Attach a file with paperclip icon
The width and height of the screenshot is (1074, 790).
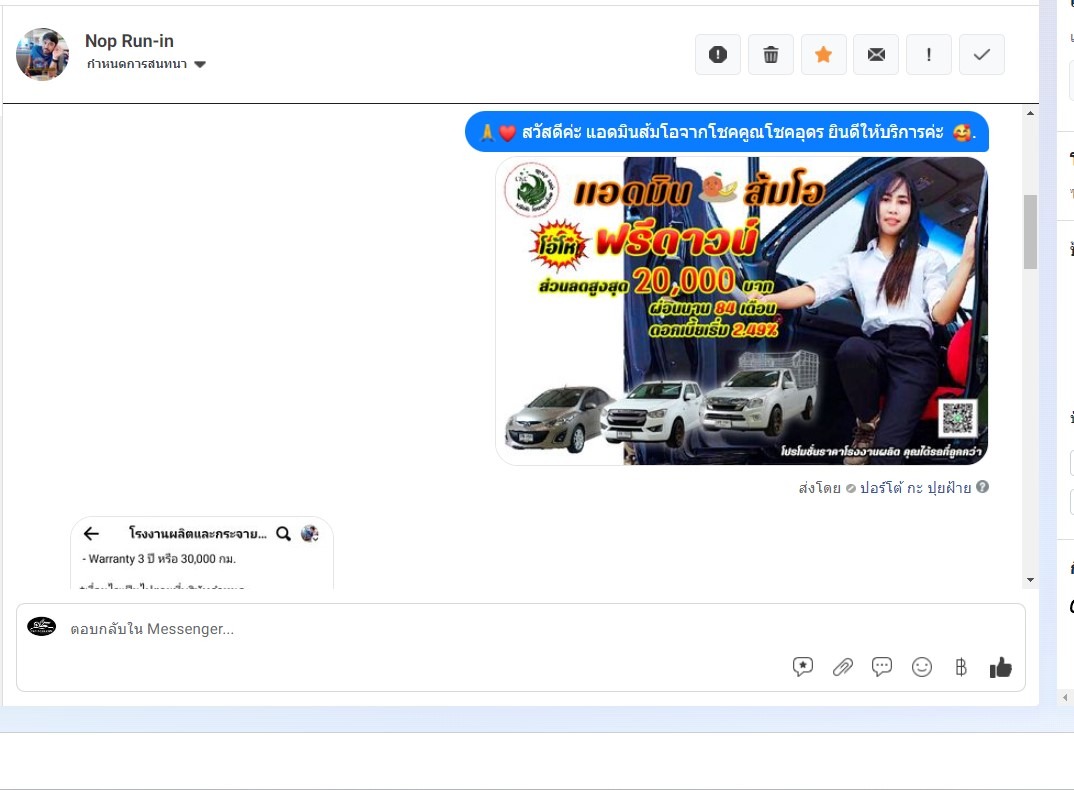(x=843, y=667)
